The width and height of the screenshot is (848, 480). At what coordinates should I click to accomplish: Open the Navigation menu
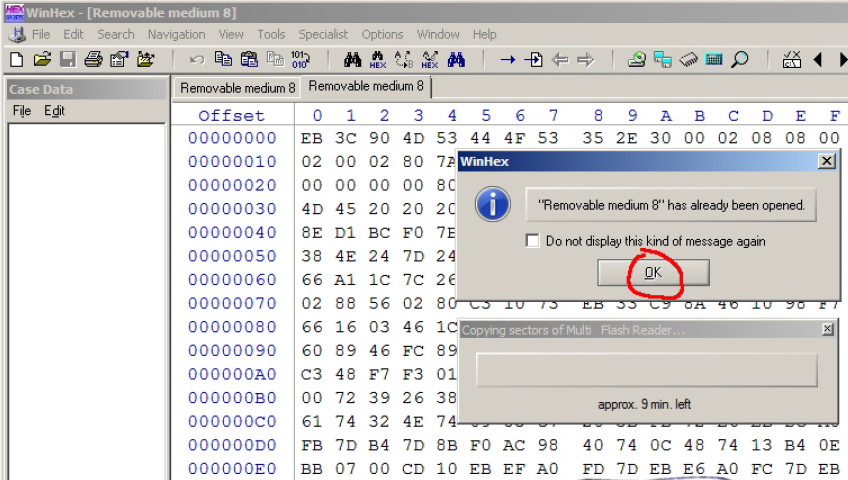click(177, 35)
